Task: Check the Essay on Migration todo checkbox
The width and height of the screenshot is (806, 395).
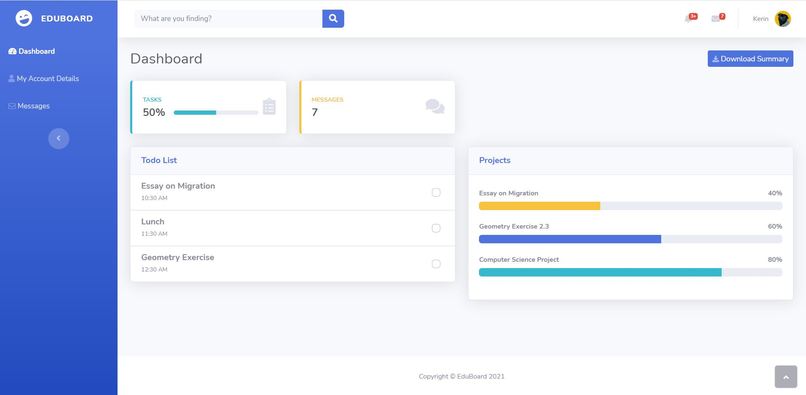Action: coord(436,192)
